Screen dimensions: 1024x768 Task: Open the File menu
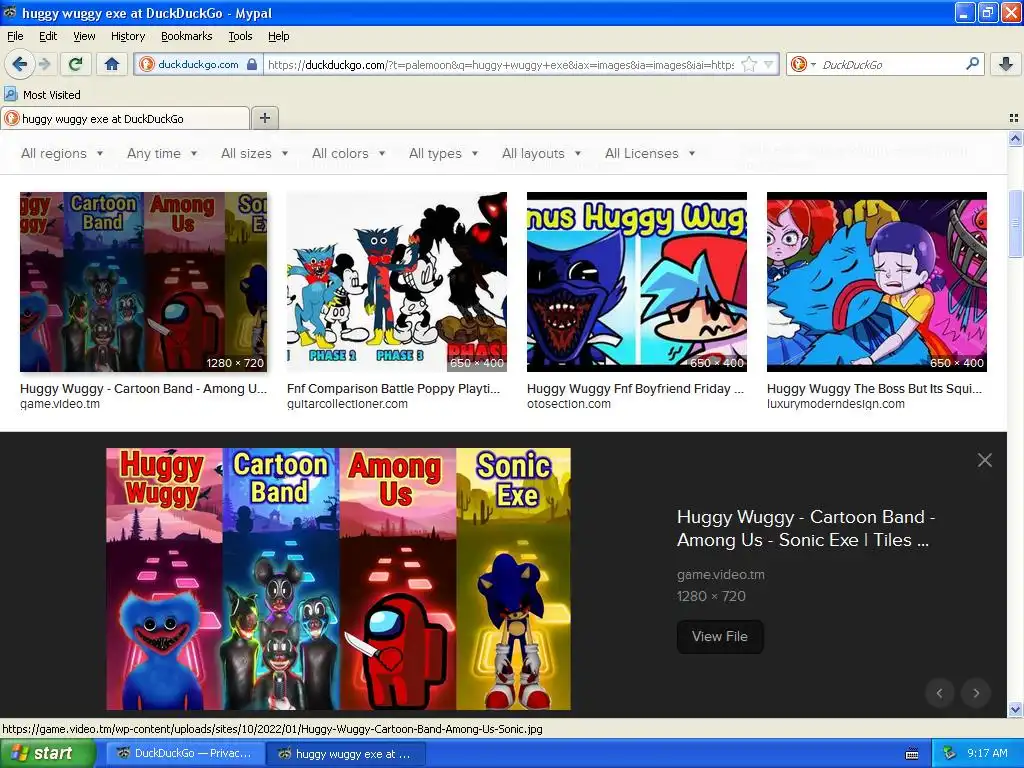[15, 36]
